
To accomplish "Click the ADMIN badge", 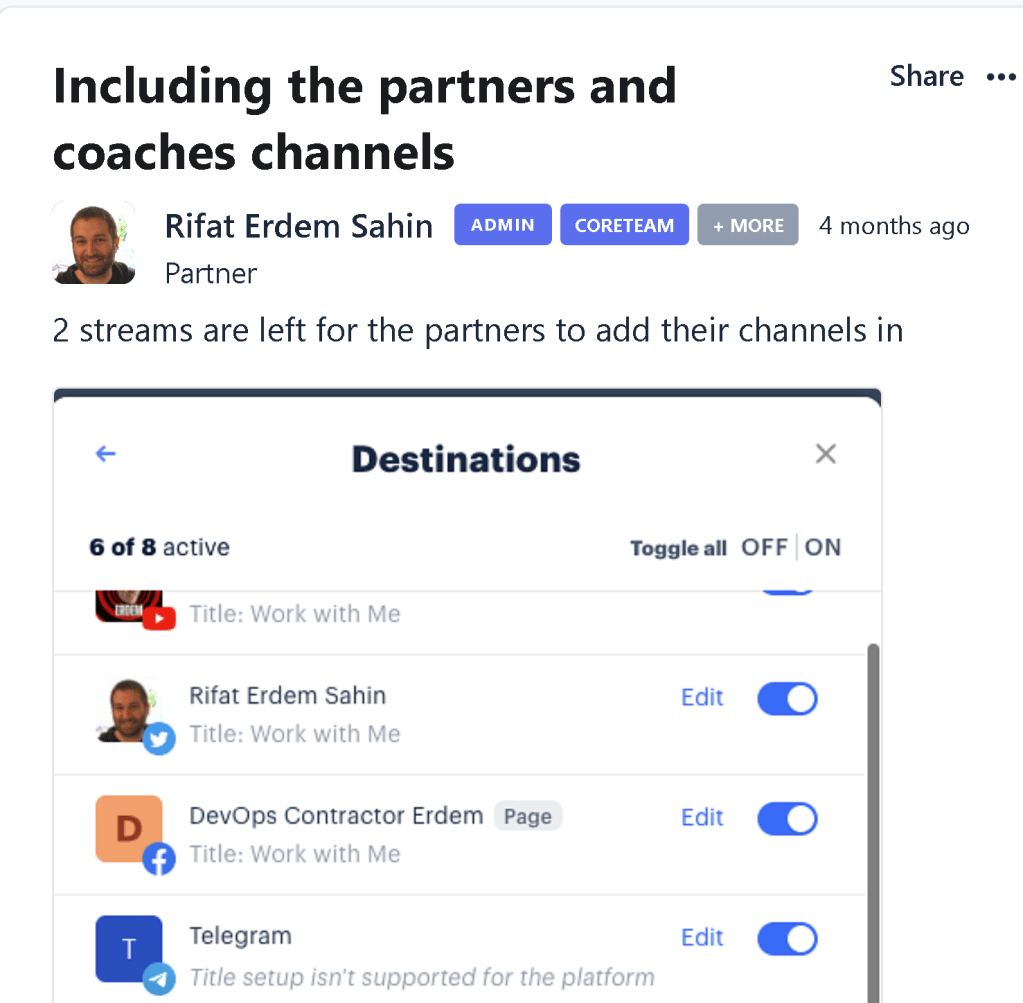I will [x=502, y=224].
